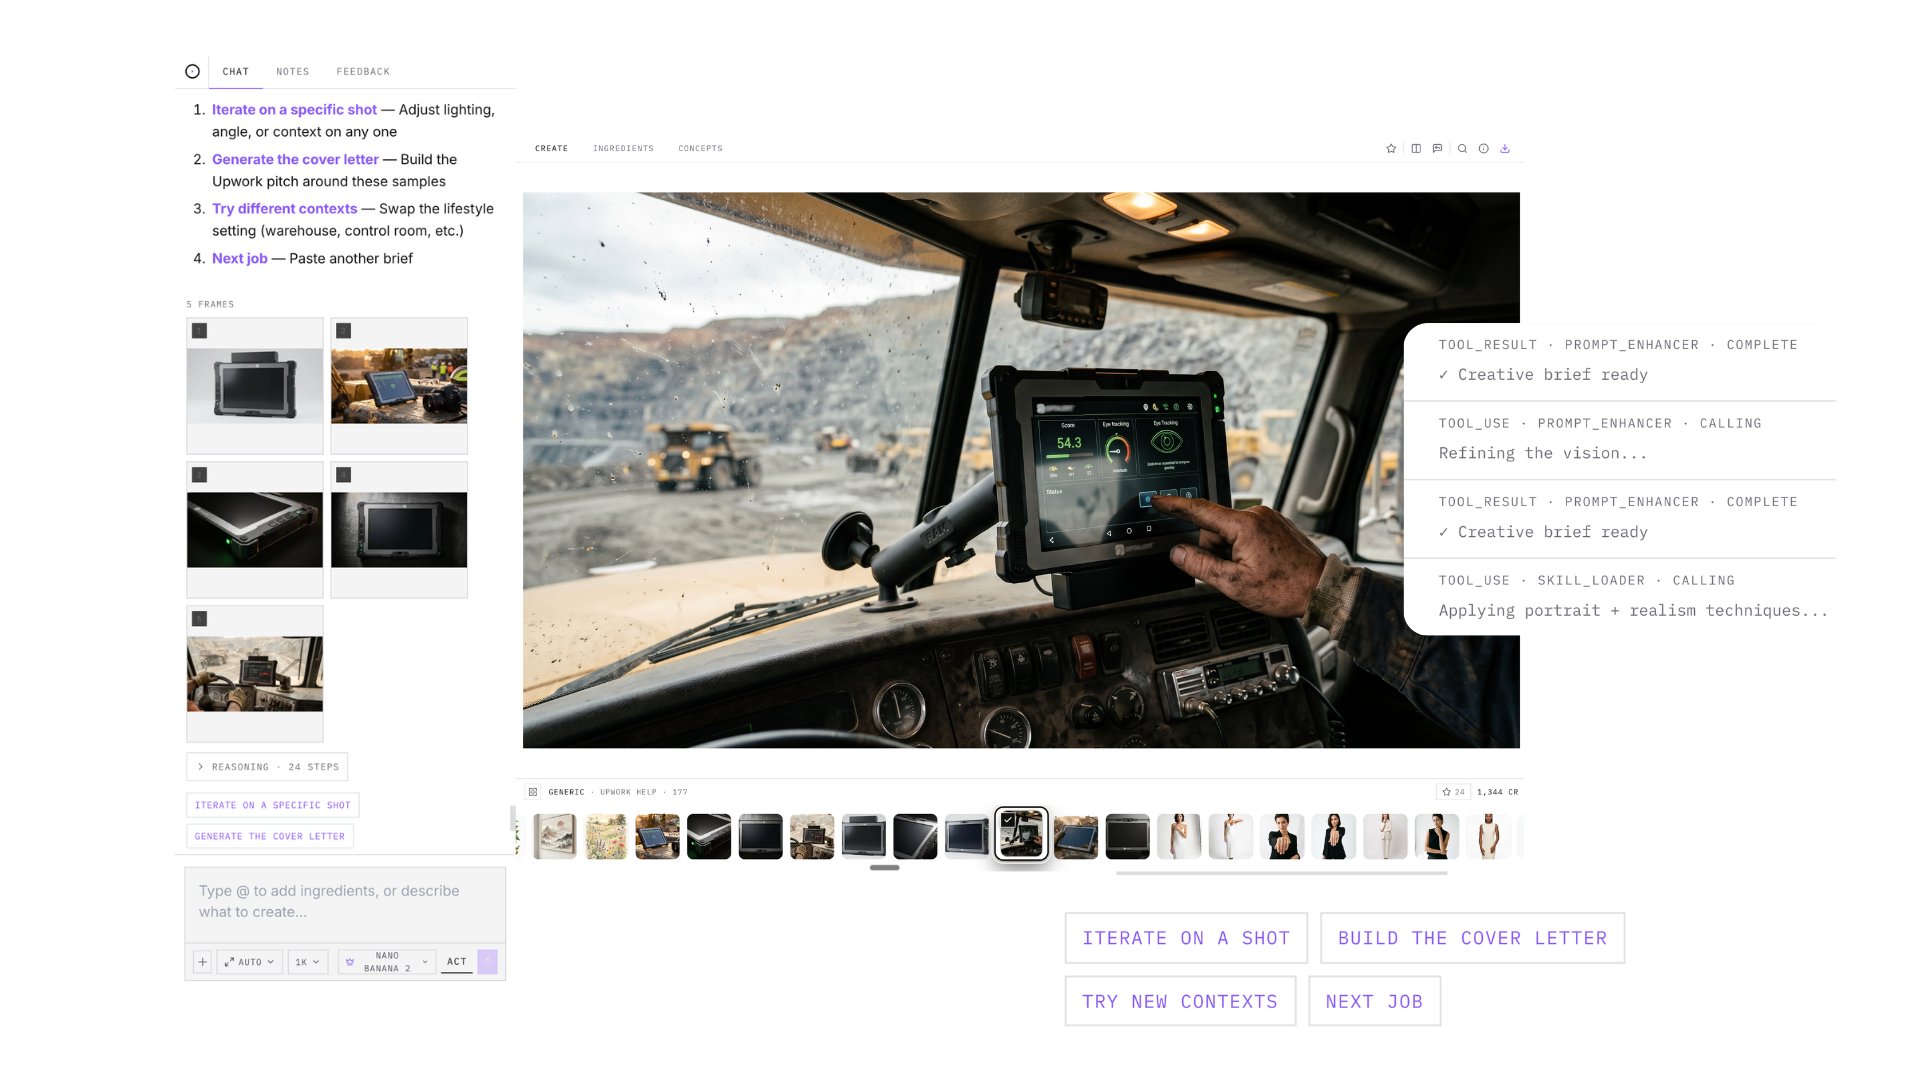
Task: Click 'Applying portrait + realism techniques...' log entry
Action: point(1633,610)
